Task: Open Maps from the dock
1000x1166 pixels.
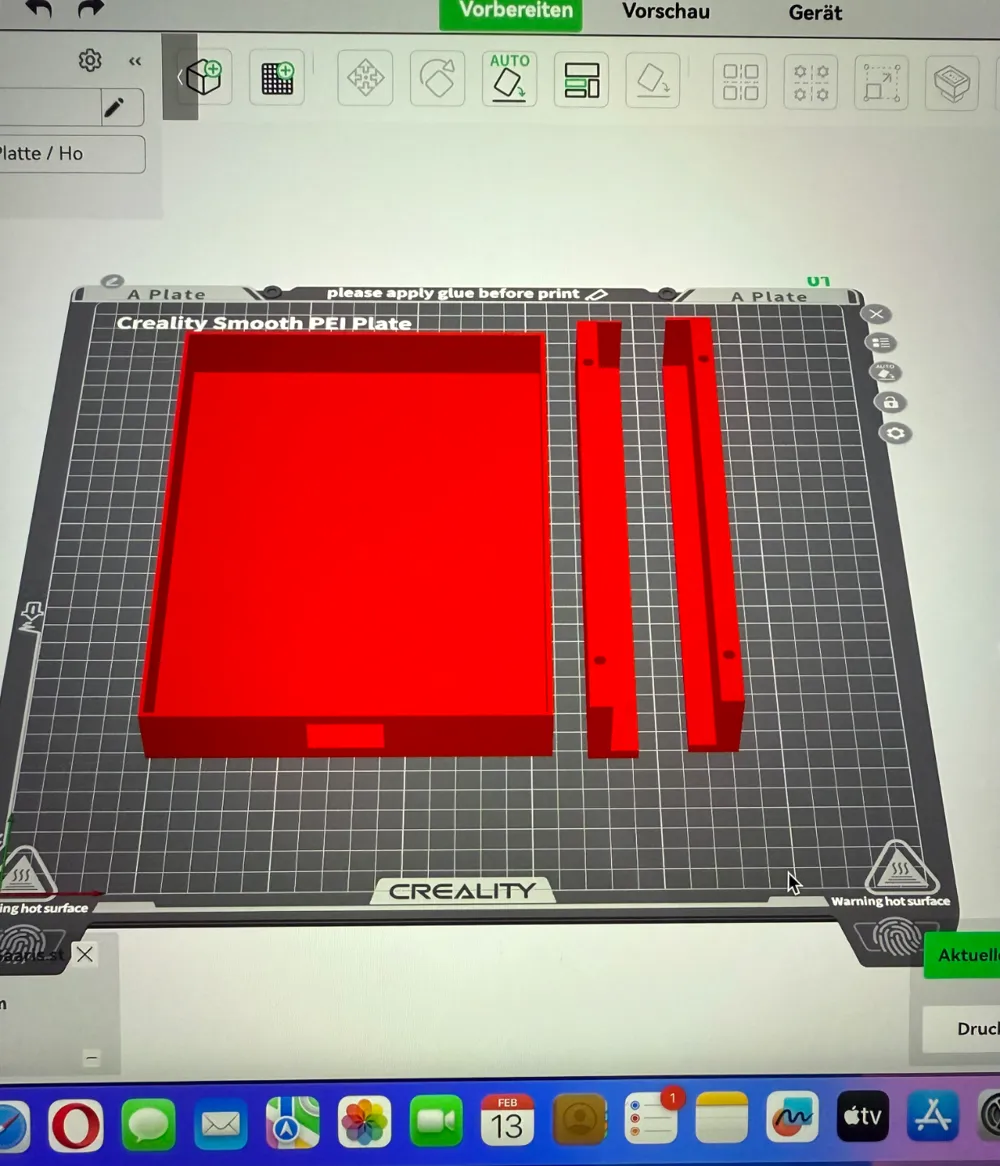Action: click(292, 1123)
